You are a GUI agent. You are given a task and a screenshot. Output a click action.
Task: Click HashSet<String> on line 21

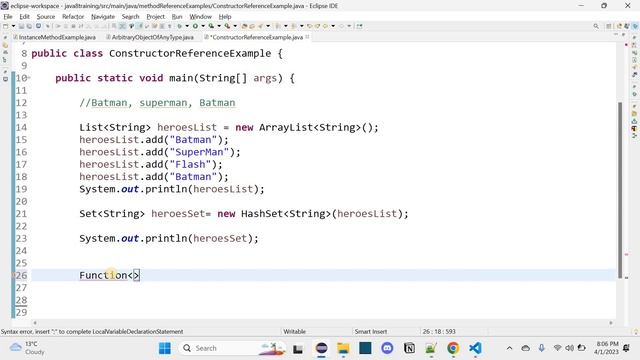tap(286, 214)
